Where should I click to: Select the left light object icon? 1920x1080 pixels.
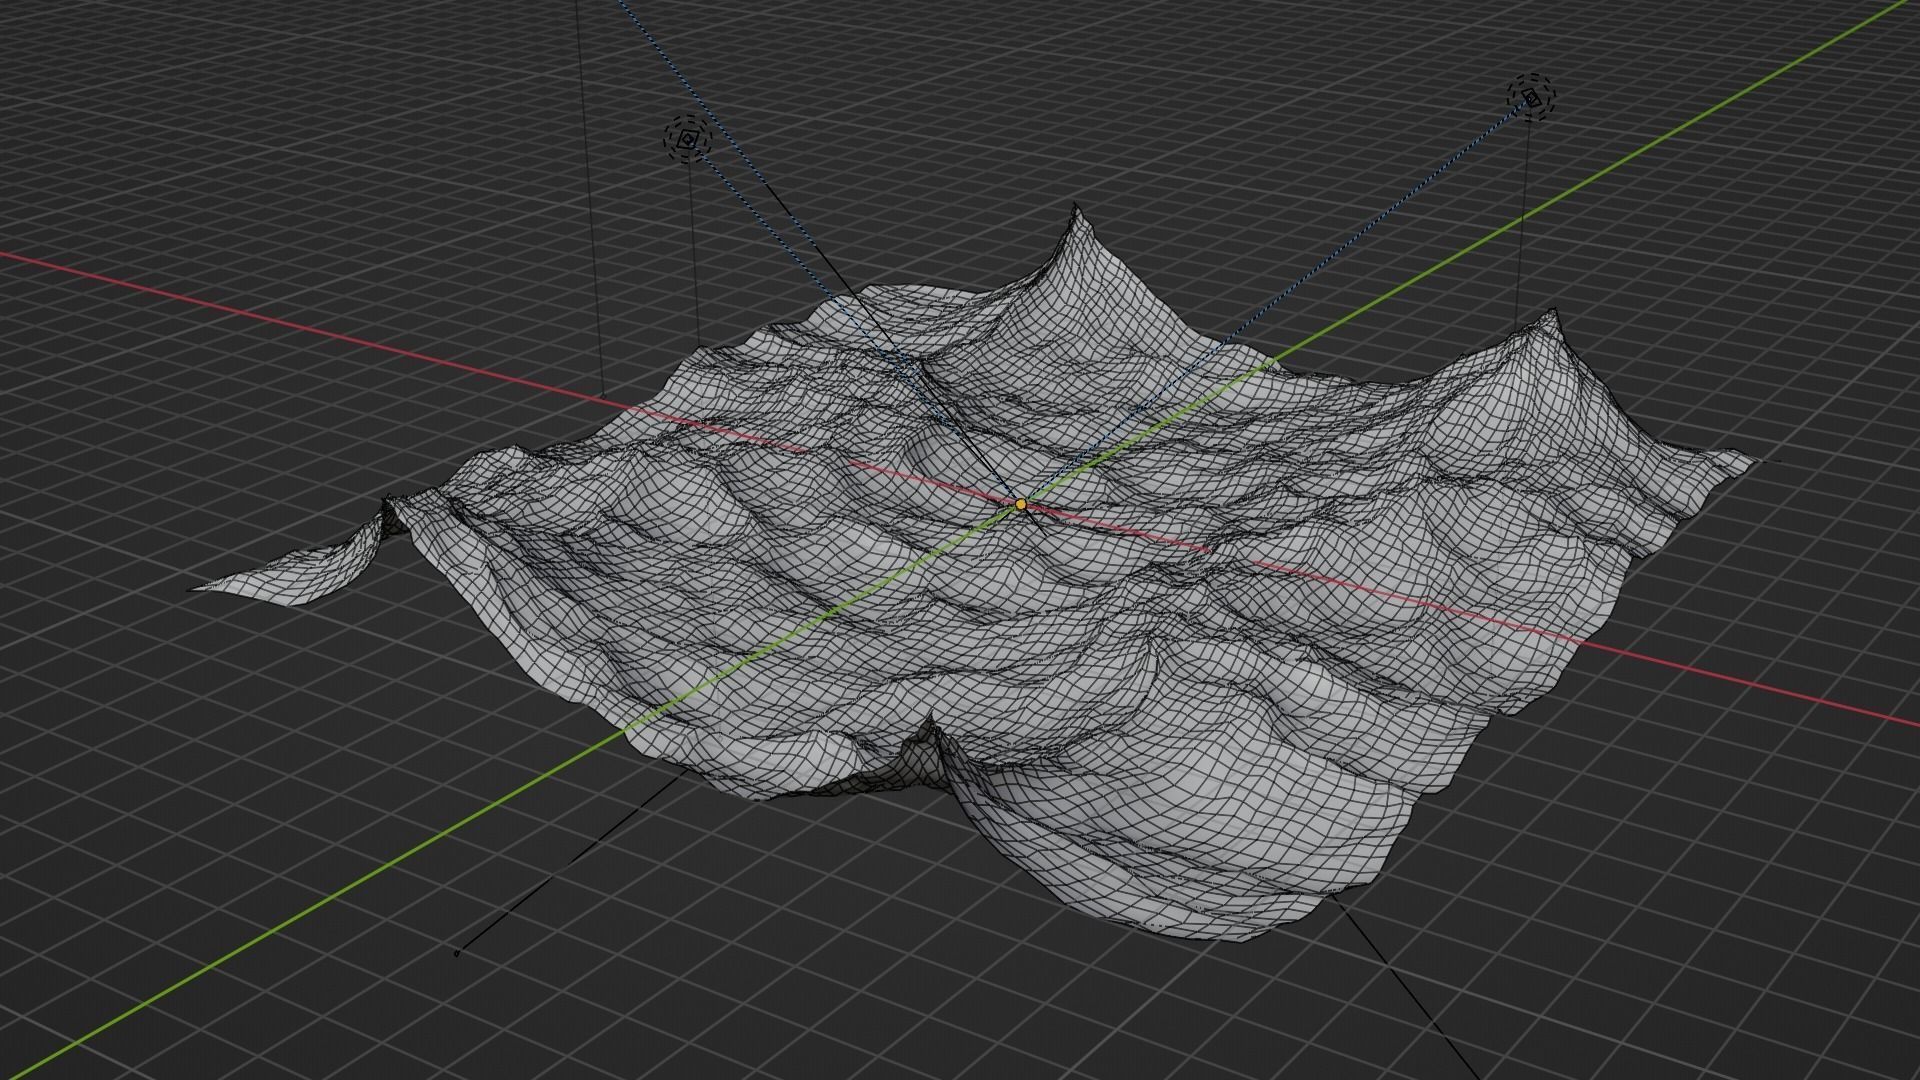(687, 140)
